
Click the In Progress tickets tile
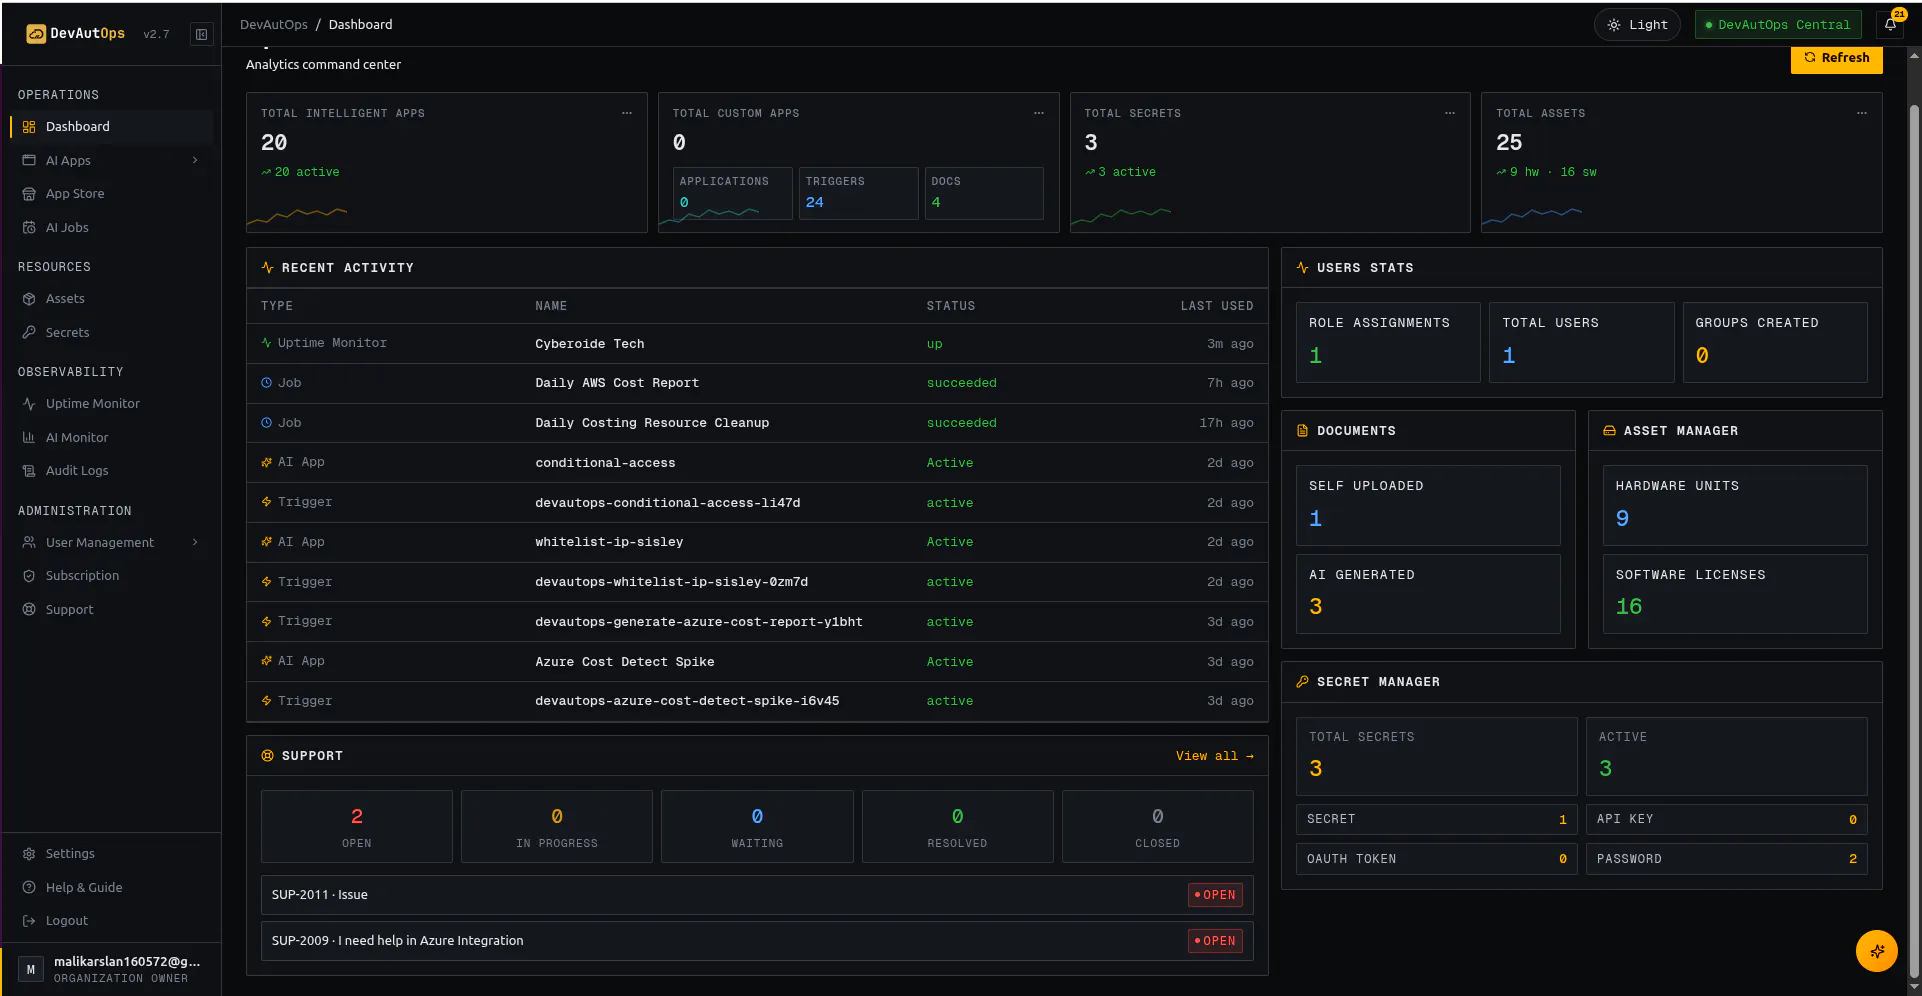[x=557, y=827]
